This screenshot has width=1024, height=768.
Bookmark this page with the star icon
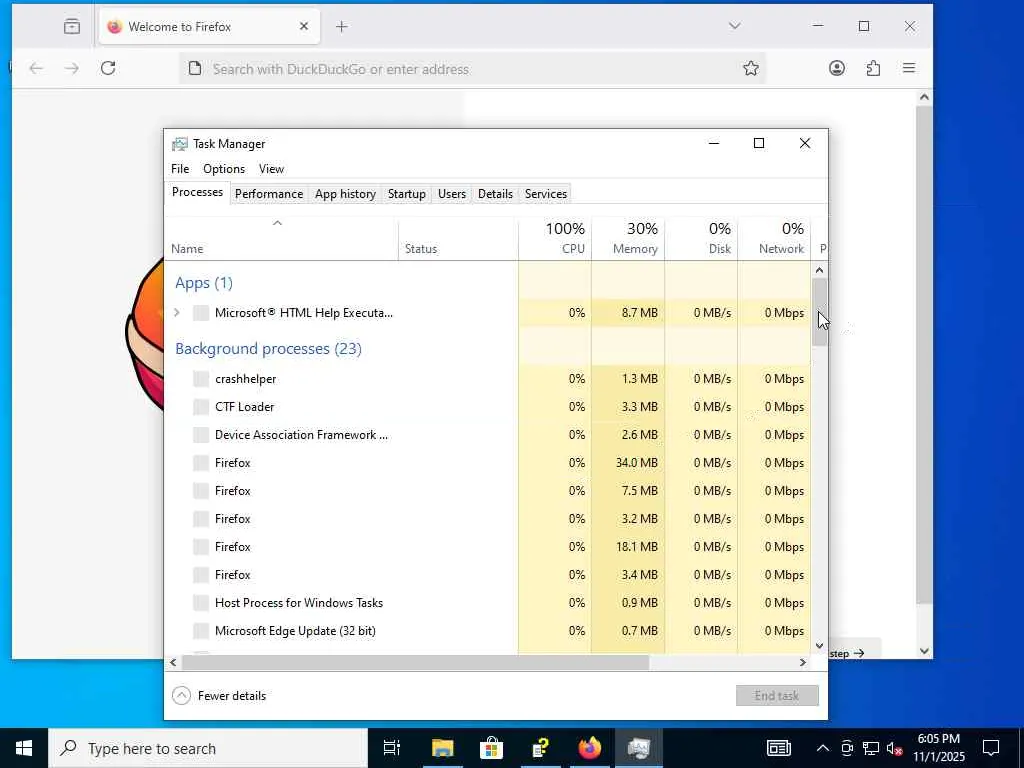pyautogui.click(x=751, y=68)
